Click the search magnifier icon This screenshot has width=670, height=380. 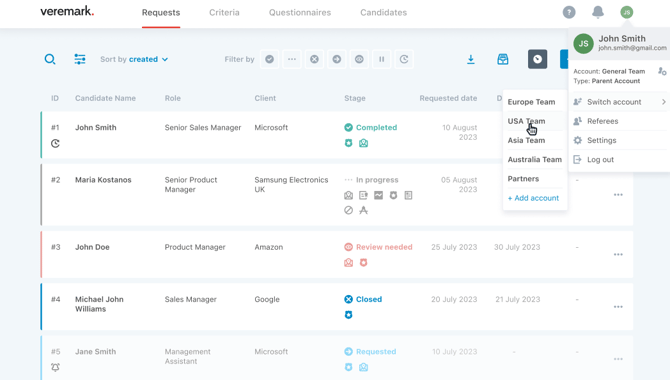point(50,59)
